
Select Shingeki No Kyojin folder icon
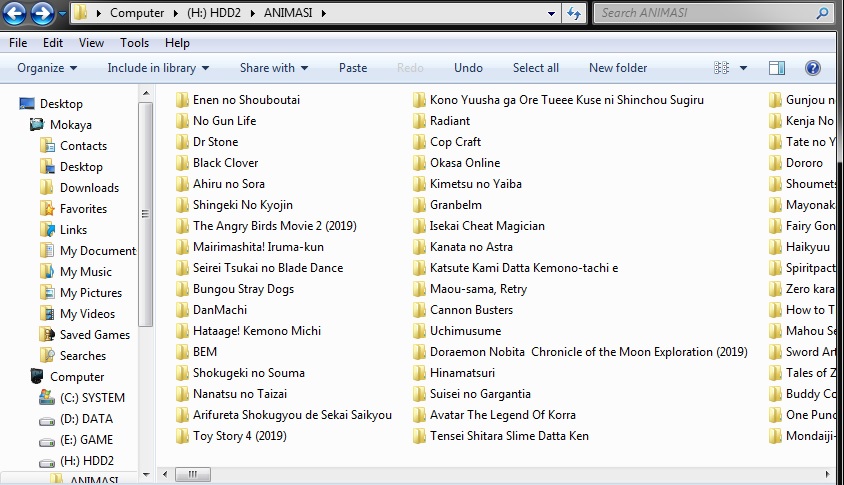[x=182, y=205]
